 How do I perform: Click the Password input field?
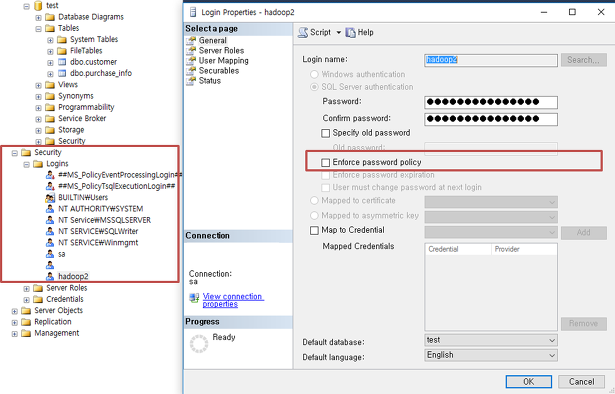[x=491, y=102]
